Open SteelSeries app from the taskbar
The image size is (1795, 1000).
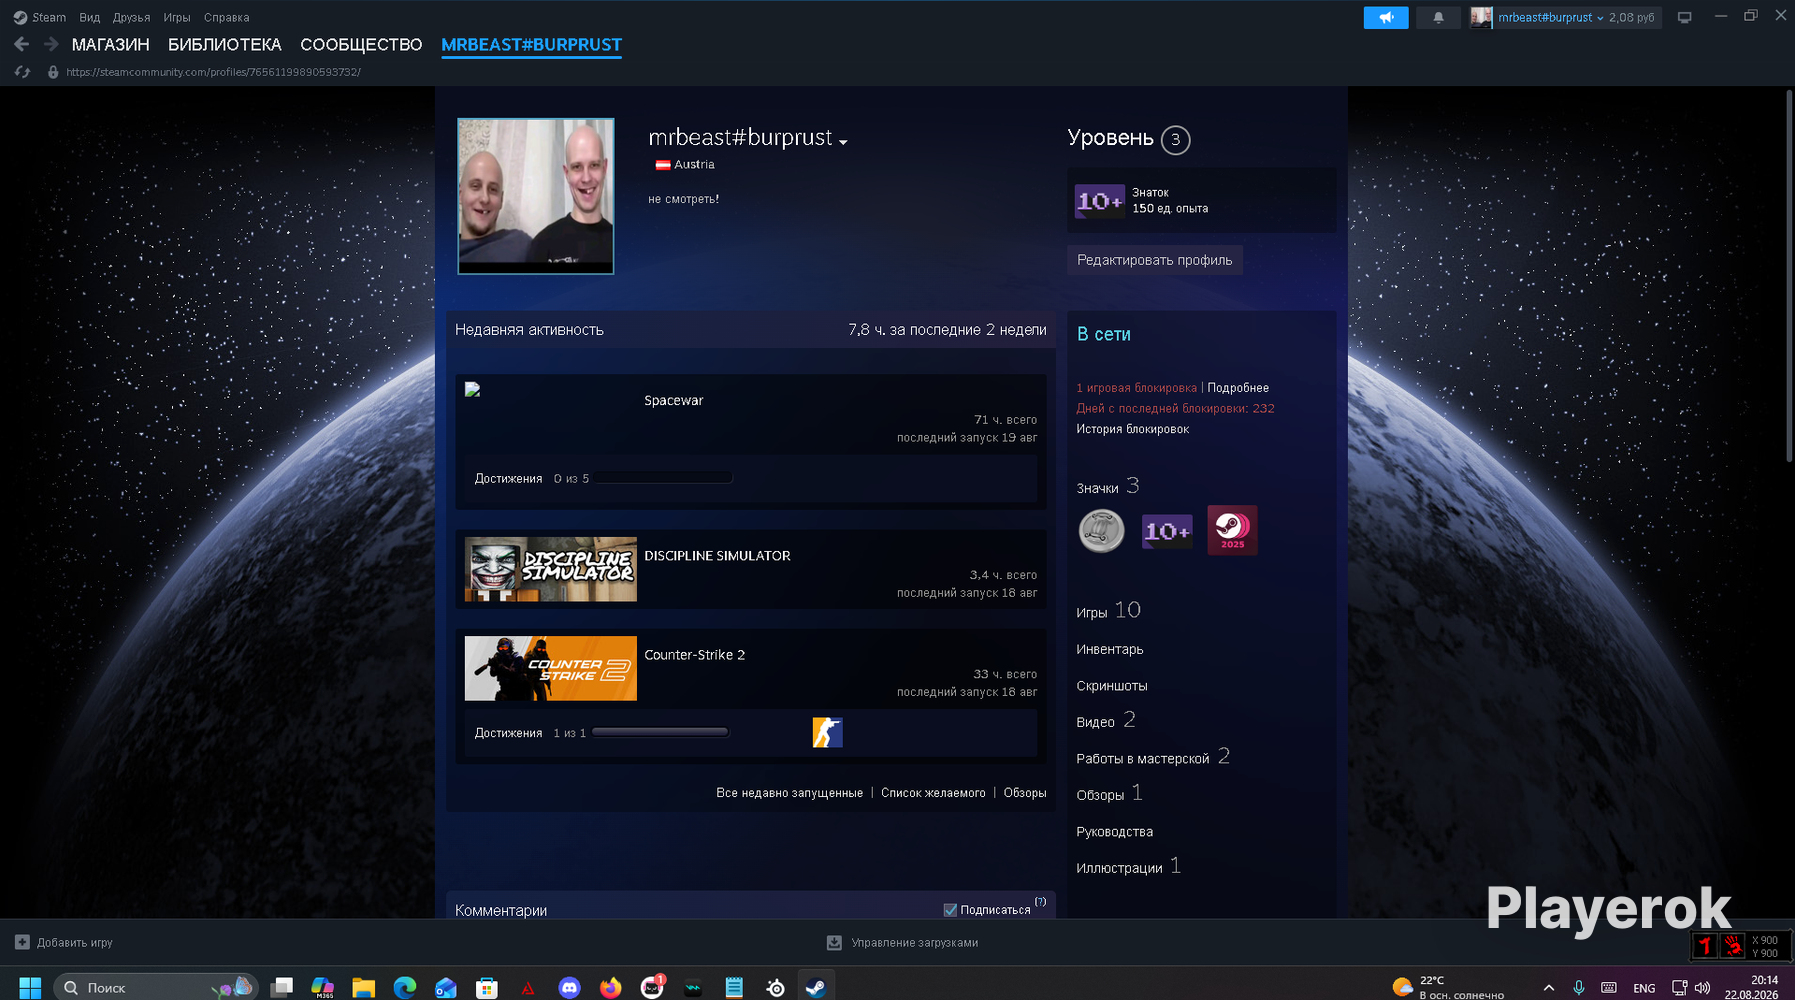point(775,988)
